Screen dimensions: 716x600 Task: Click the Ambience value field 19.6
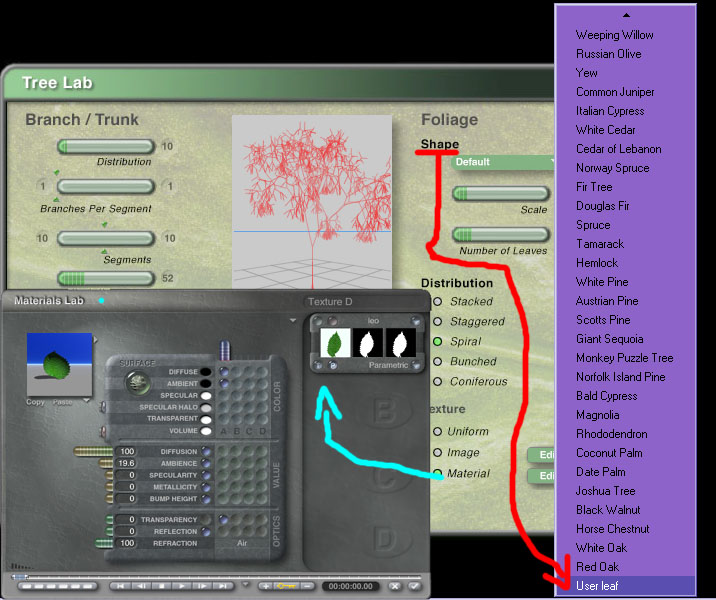click(126, 463)
